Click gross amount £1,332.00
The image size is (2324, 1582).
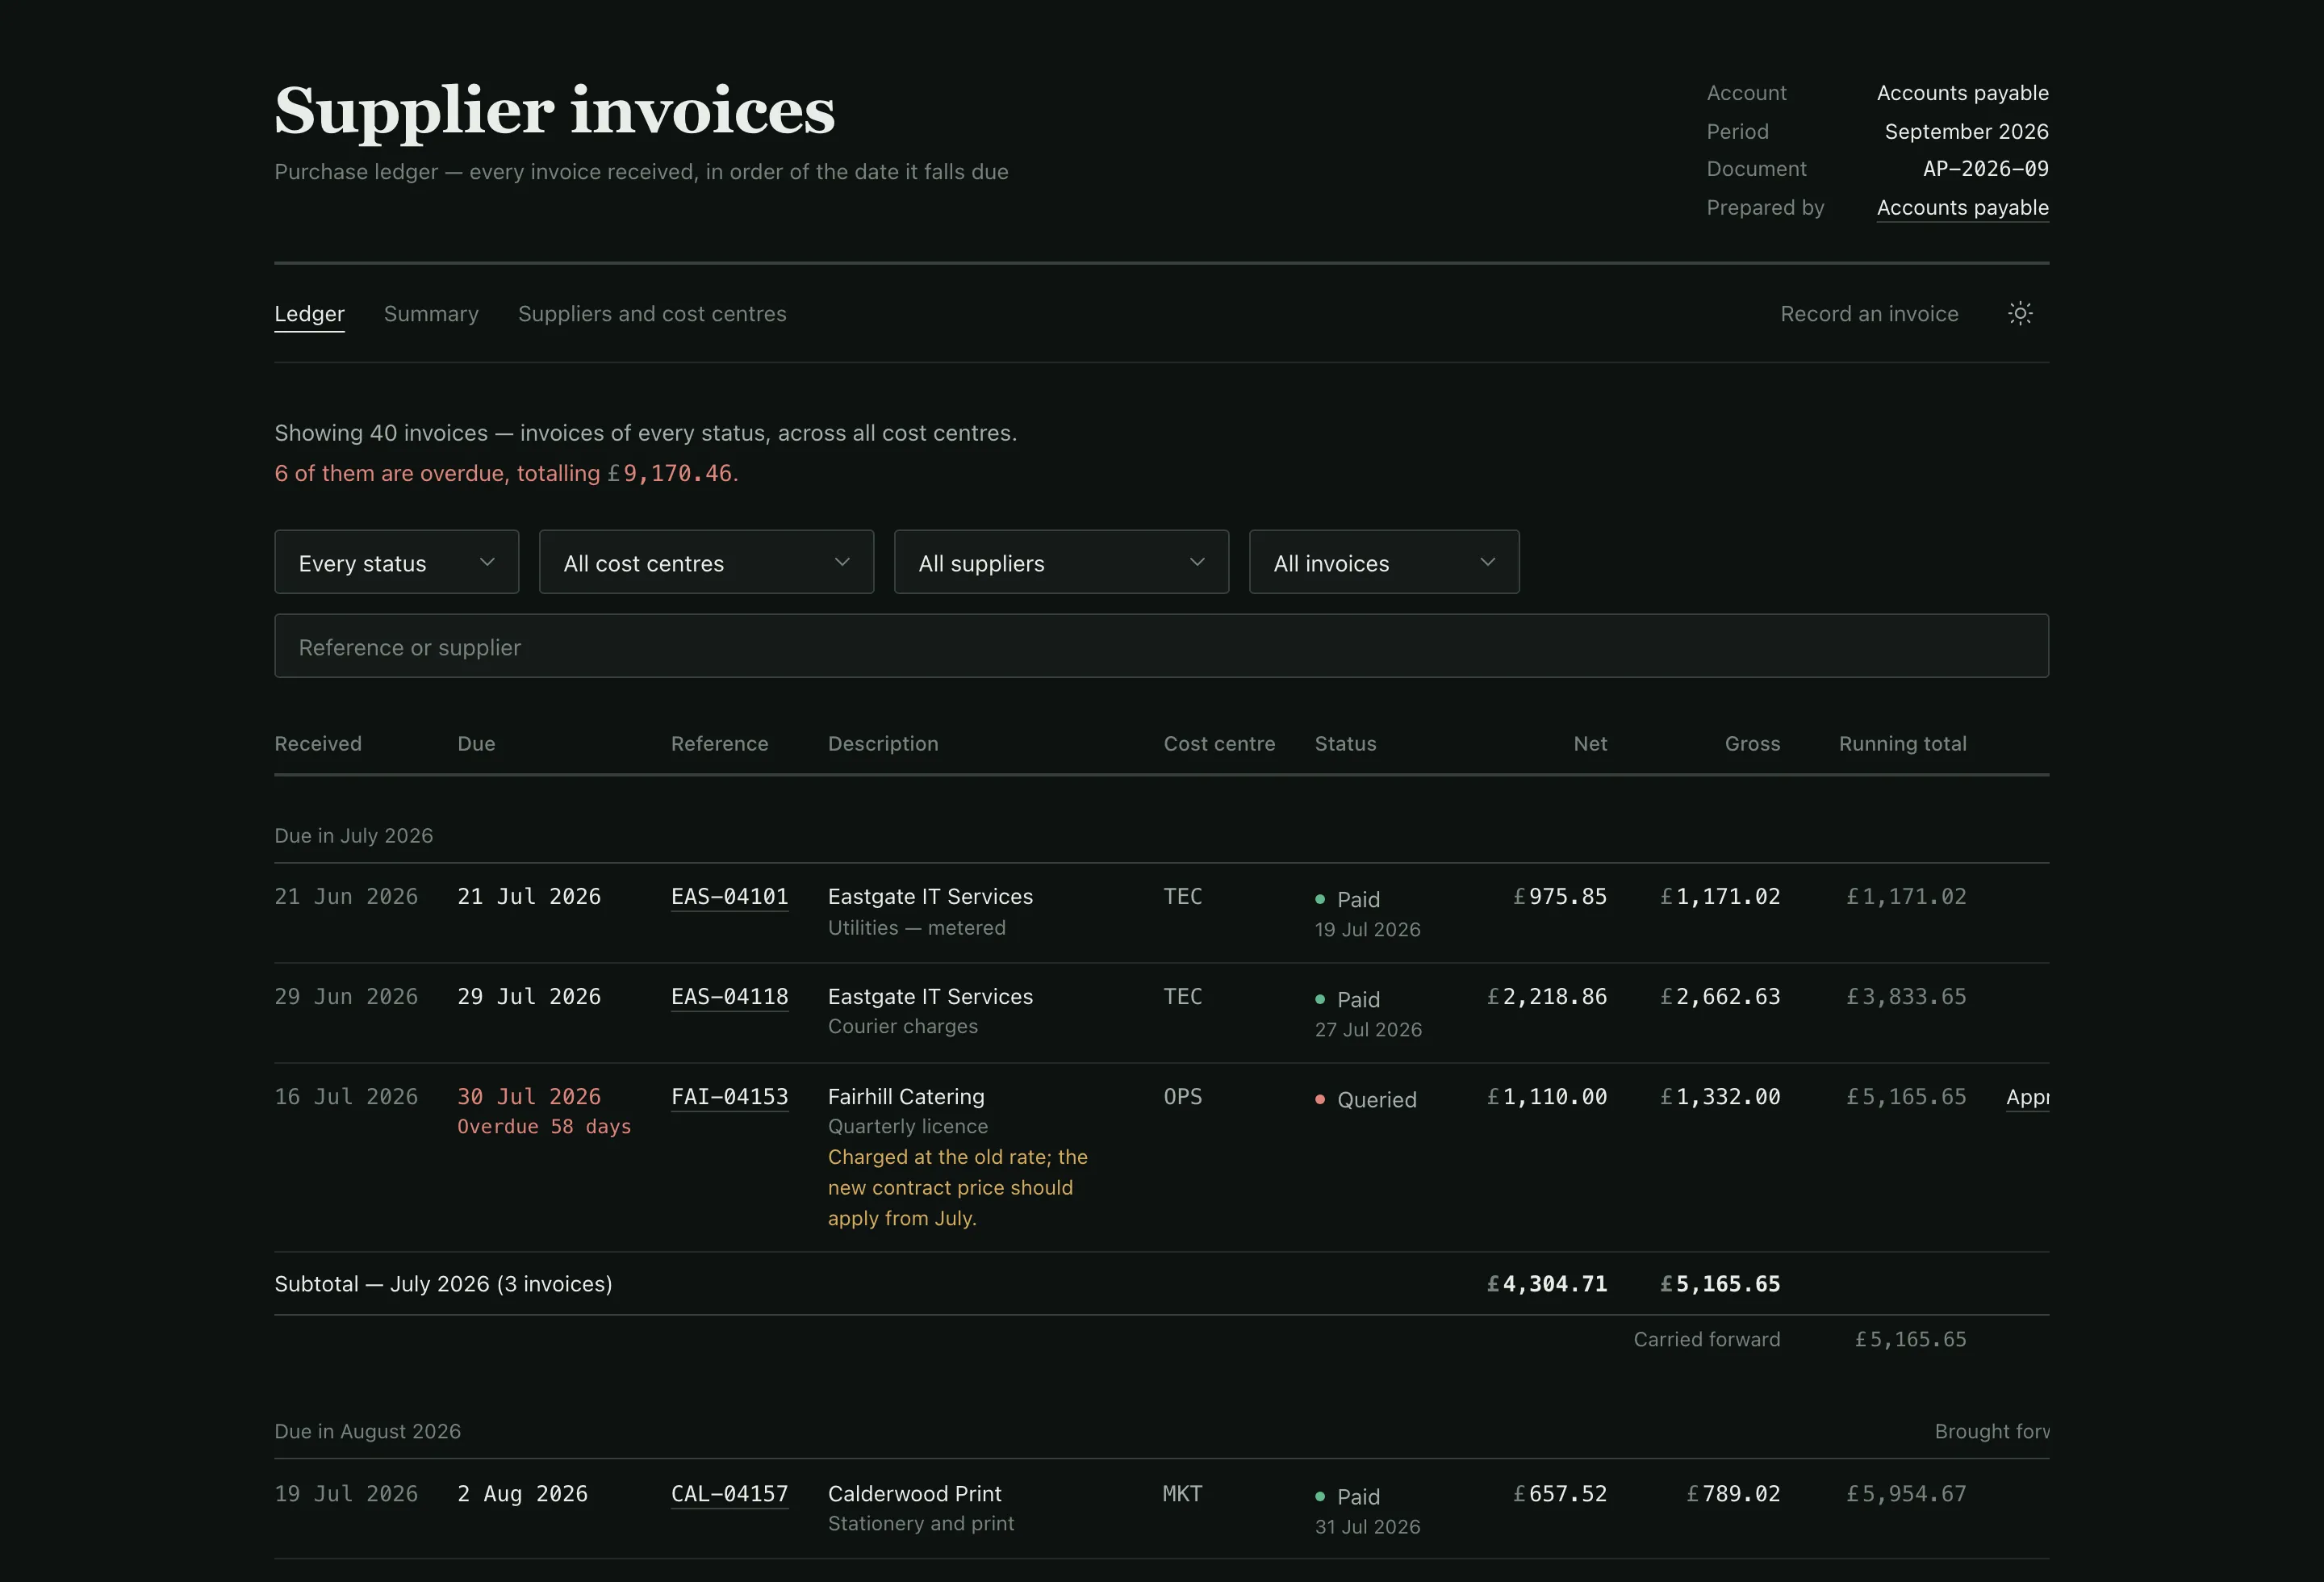1720,1097
